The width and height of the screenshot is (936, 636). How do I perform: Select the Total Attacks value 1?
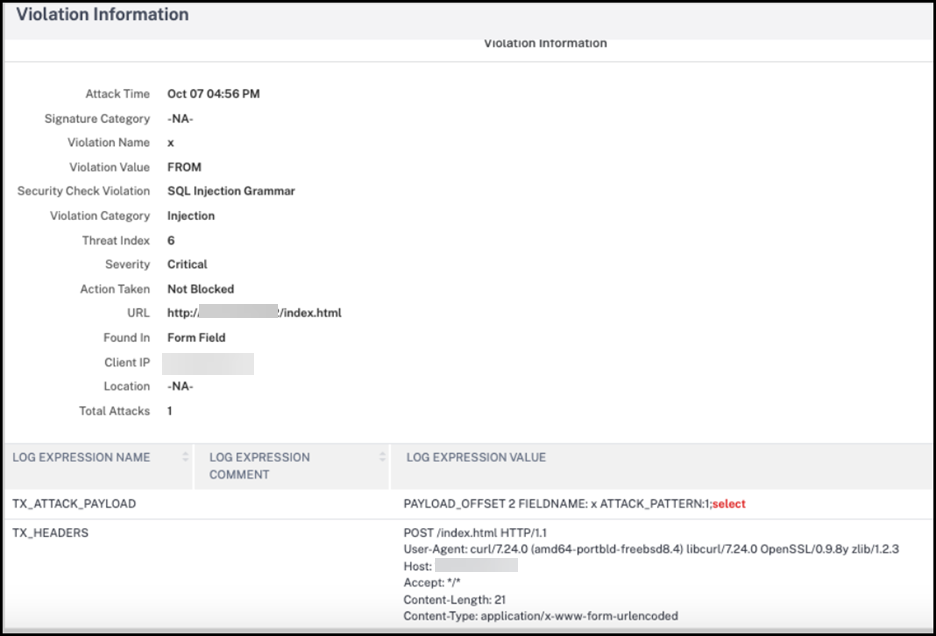click(170, 411)
